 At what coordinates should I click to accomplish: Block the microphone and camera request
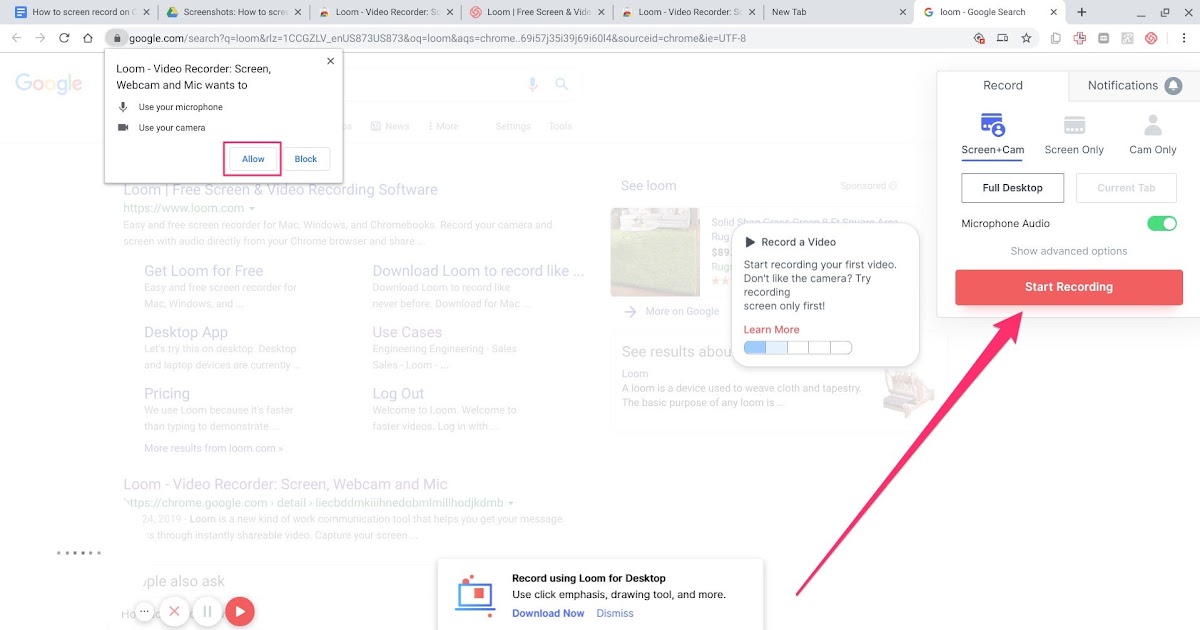[x=306, y=159]
